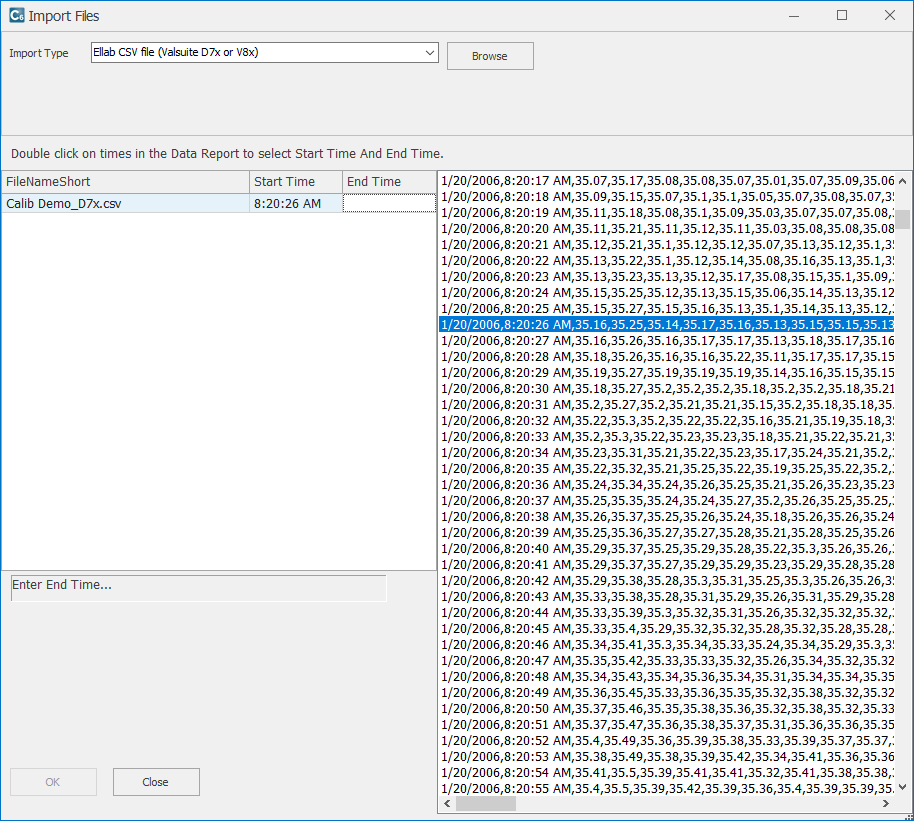Select the data row with time 8:20:38 AM
This screenshot has width=914, height=821.
click(x=667, y=517)
